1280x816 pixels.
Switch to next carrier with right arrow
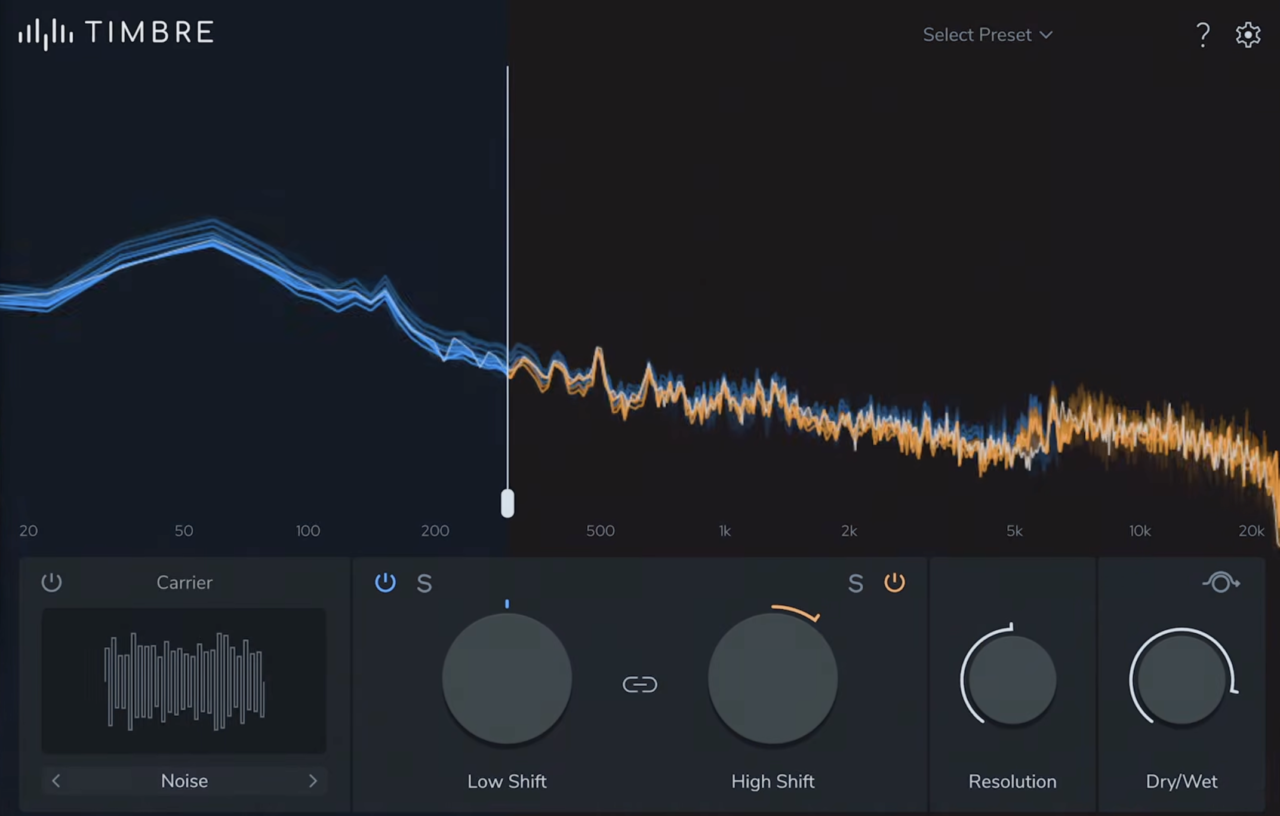pos(313,781)
